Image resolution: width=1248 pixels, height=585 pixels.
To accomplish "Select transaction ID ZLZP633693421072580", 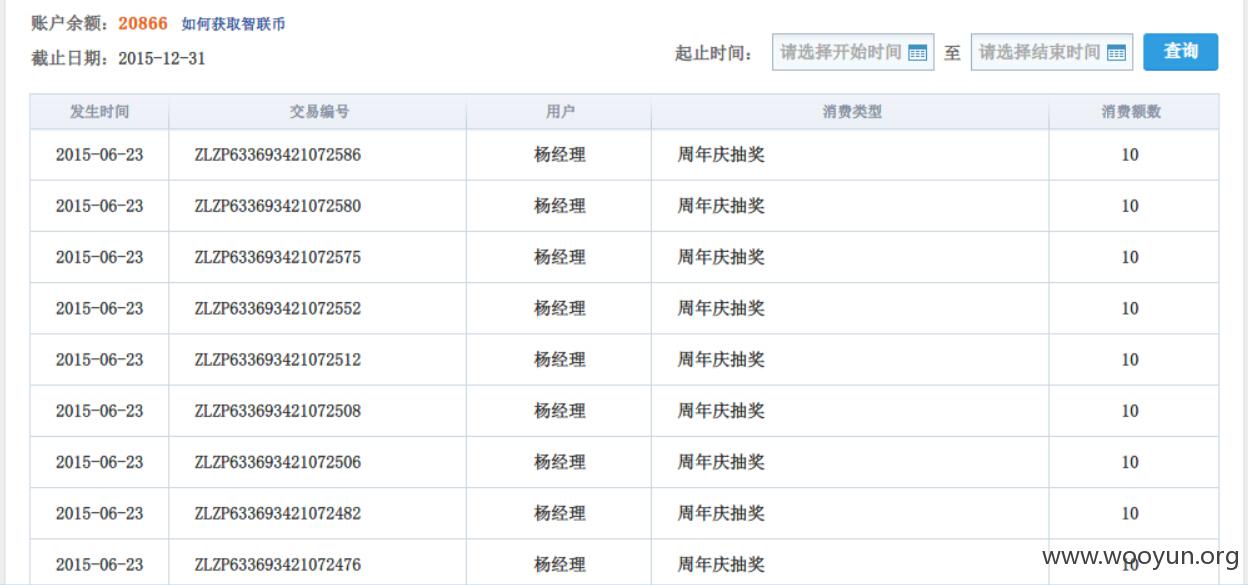I will coord(278,206).
